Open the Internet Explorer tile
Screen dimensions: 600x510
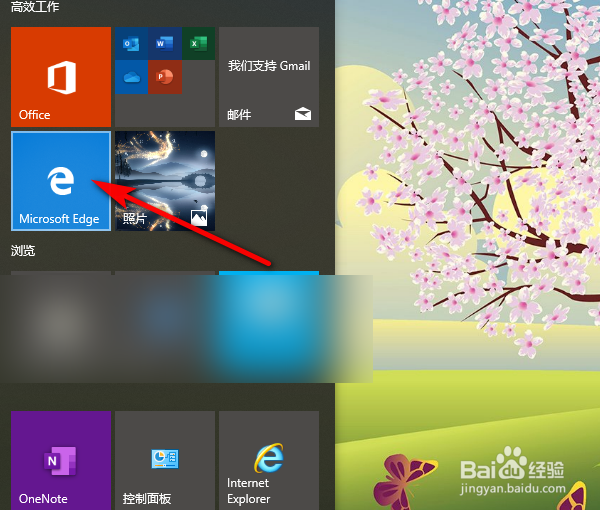[269, 461]
